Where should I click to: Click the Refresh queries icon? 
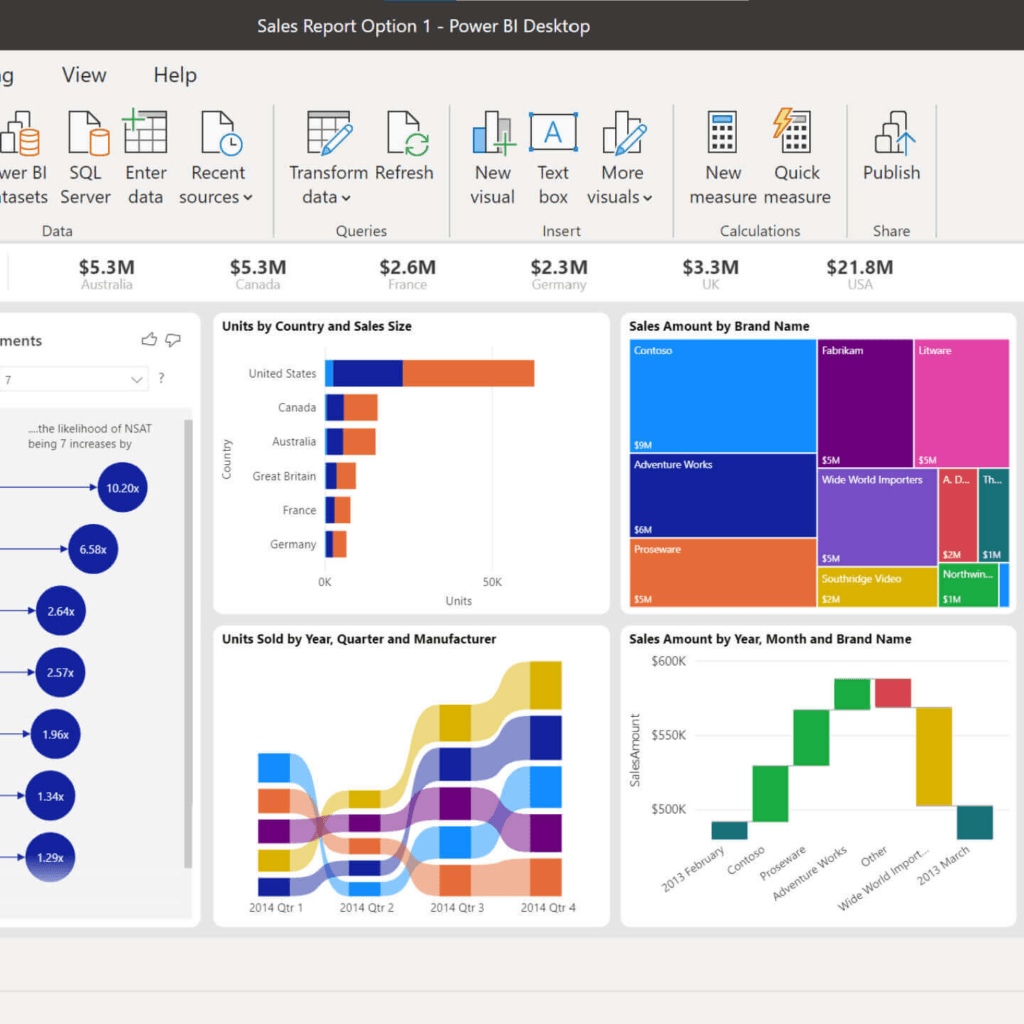point(405,135)
